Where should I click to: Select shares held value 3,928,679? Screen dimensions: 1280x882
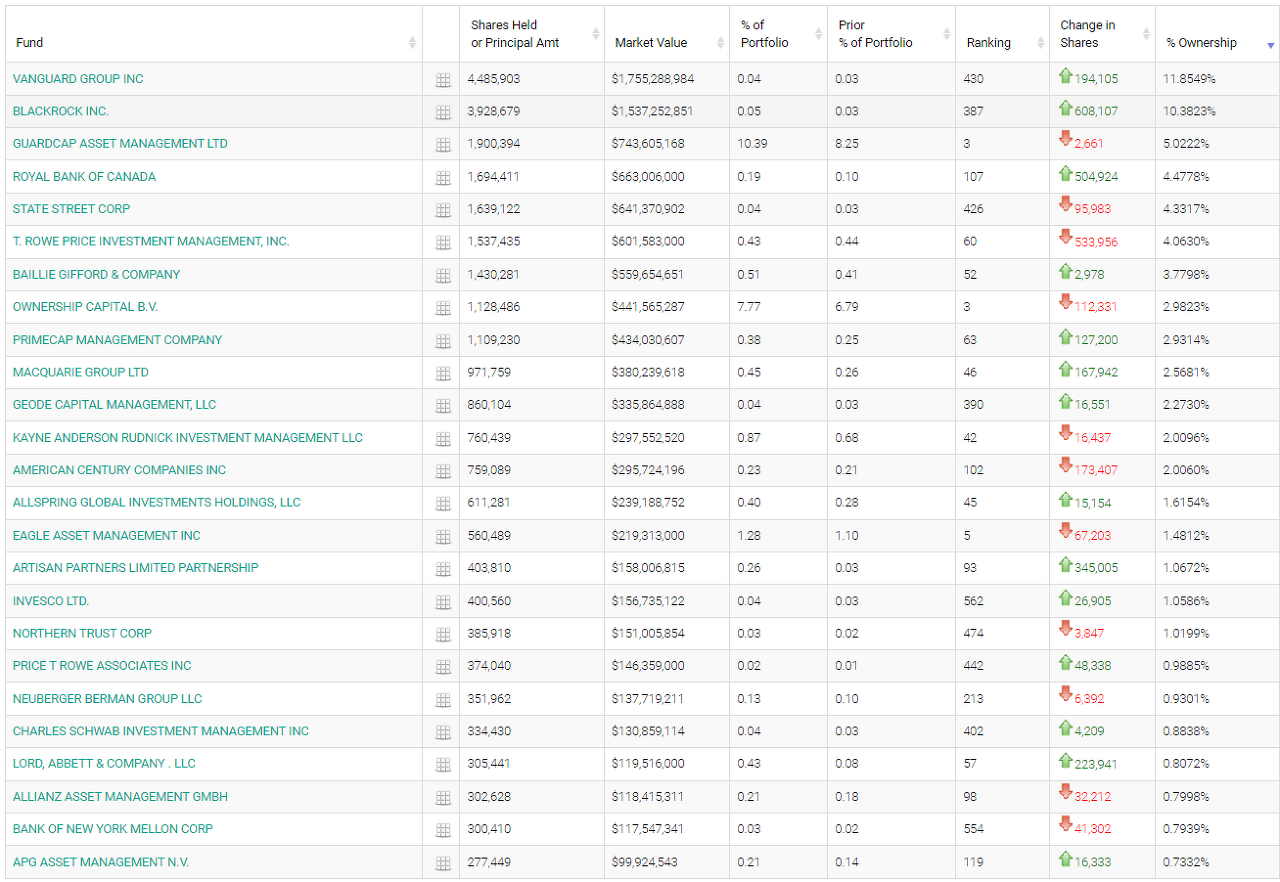click(494, 111)
